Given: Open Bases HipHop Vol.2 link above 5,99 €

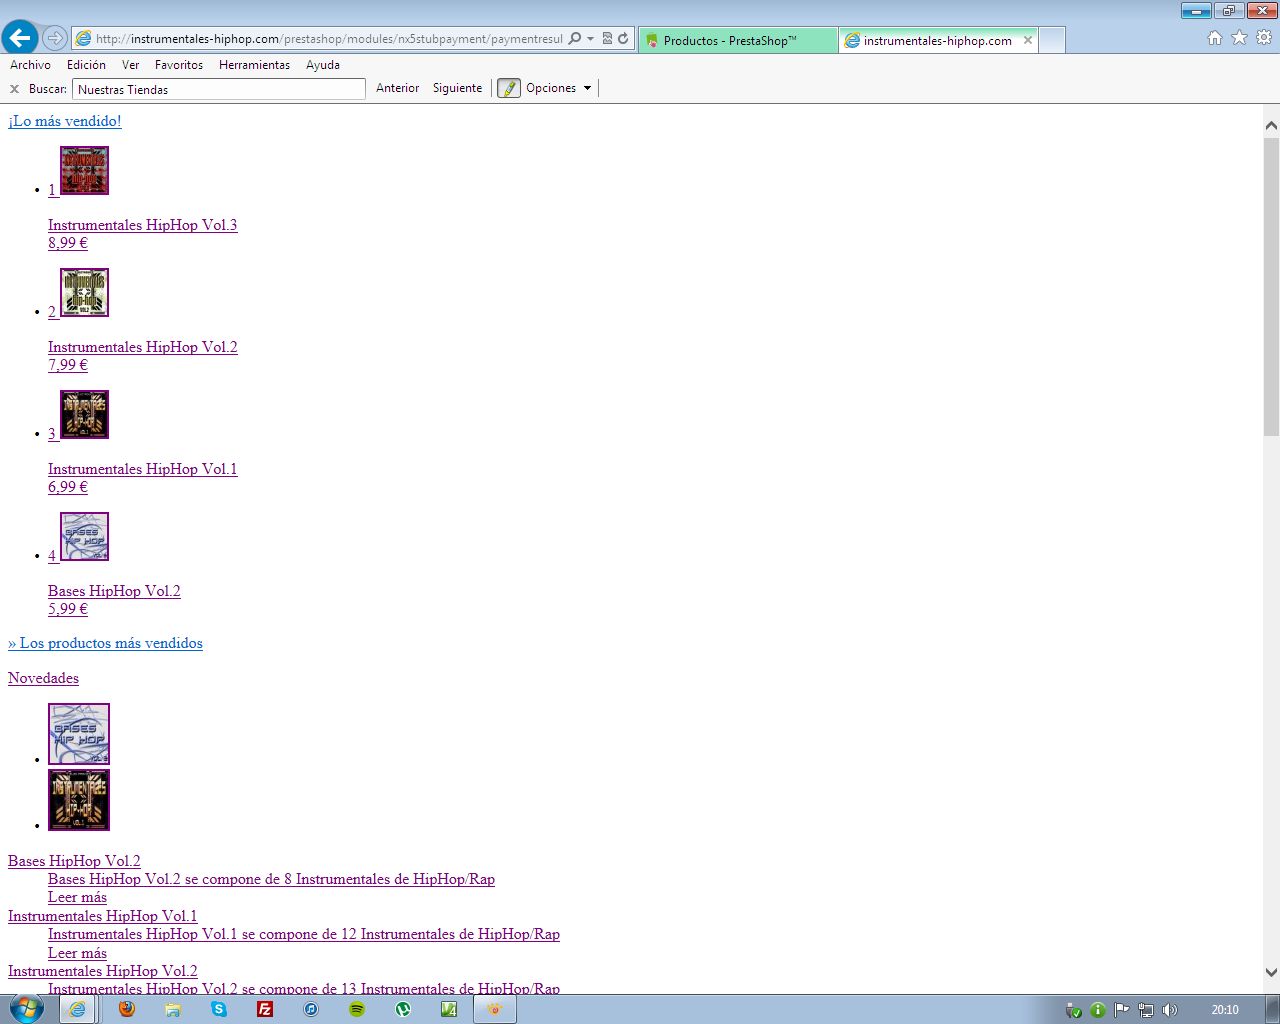Looking at the screenshot, I should [x=114, y=591].
